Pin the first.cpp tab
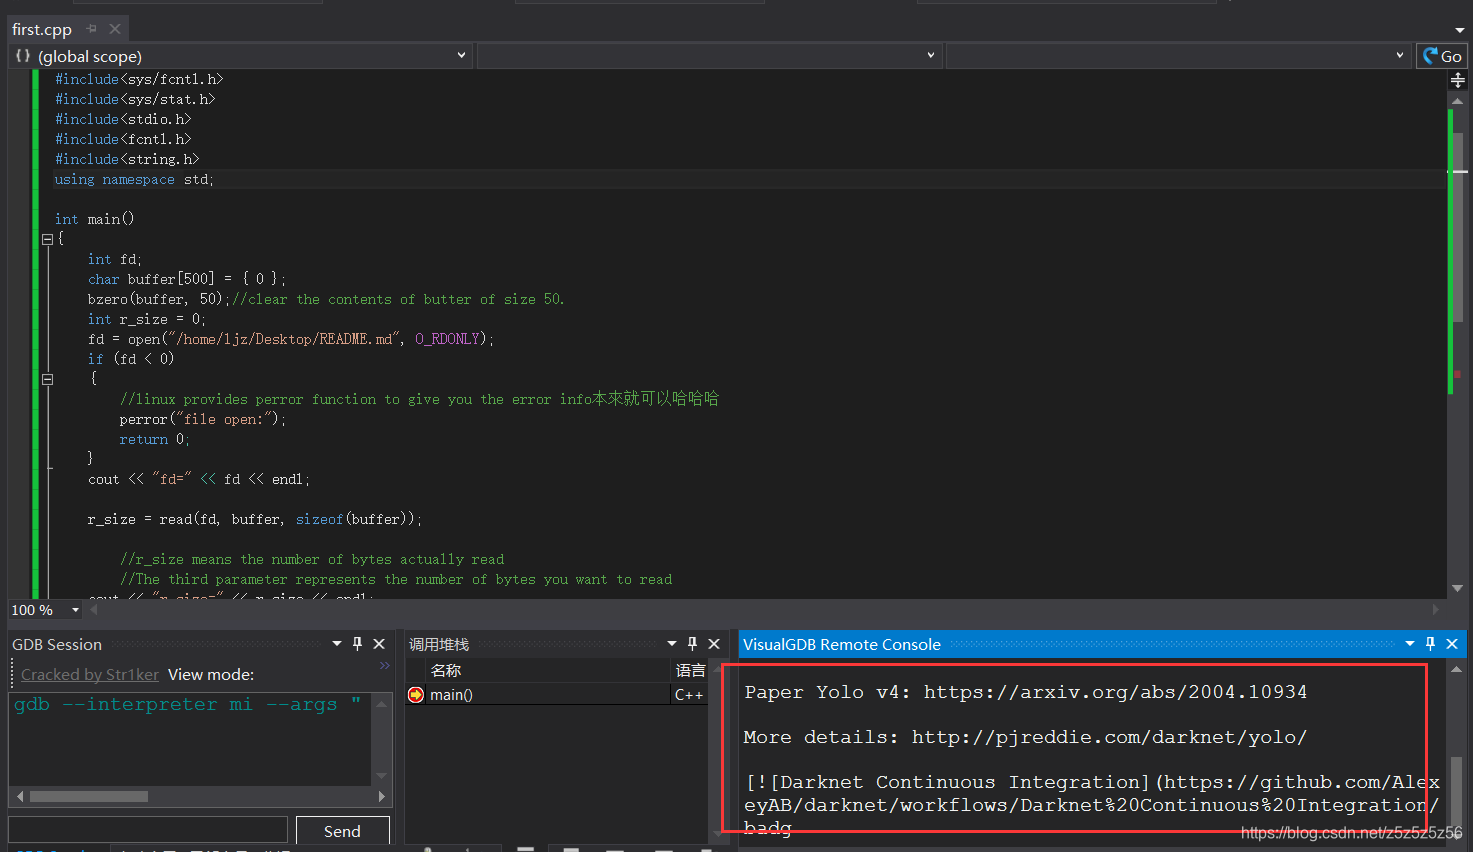 point(91,29)
